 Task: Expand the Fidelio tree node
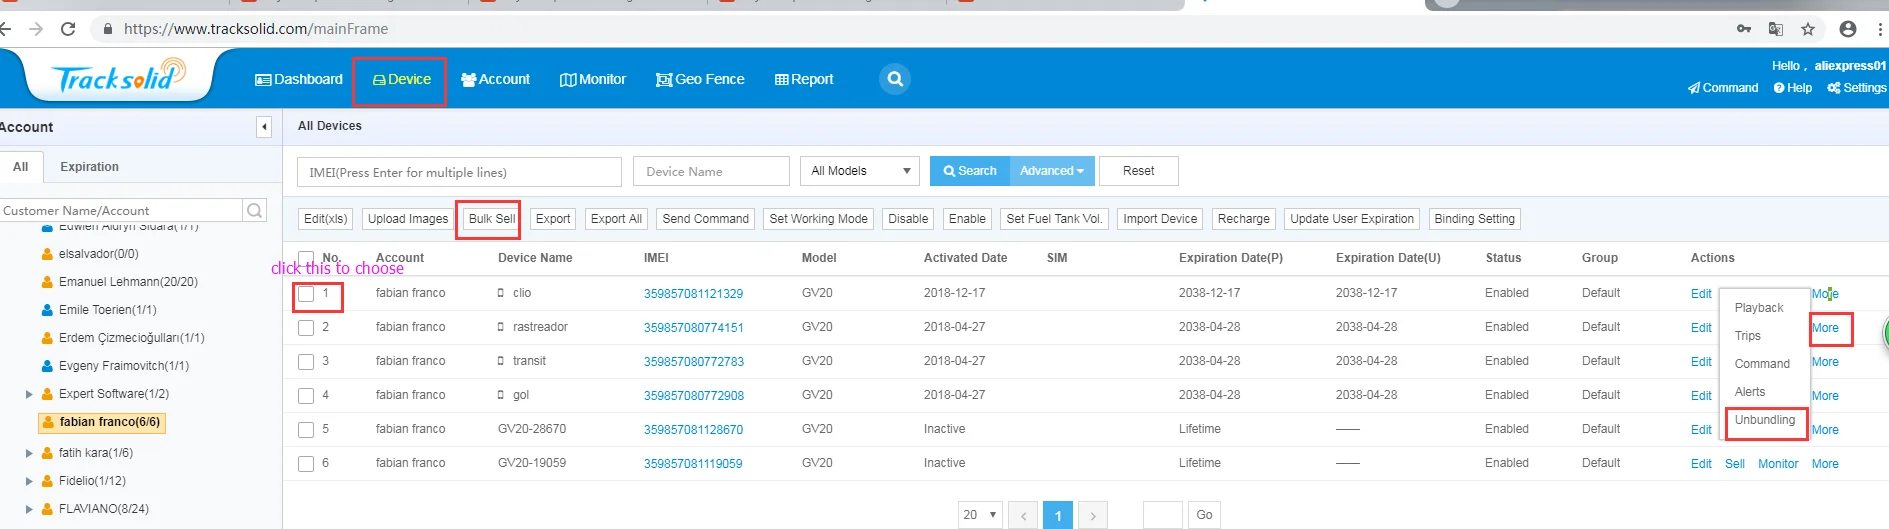pyautogui.click(x=29, y=481)
